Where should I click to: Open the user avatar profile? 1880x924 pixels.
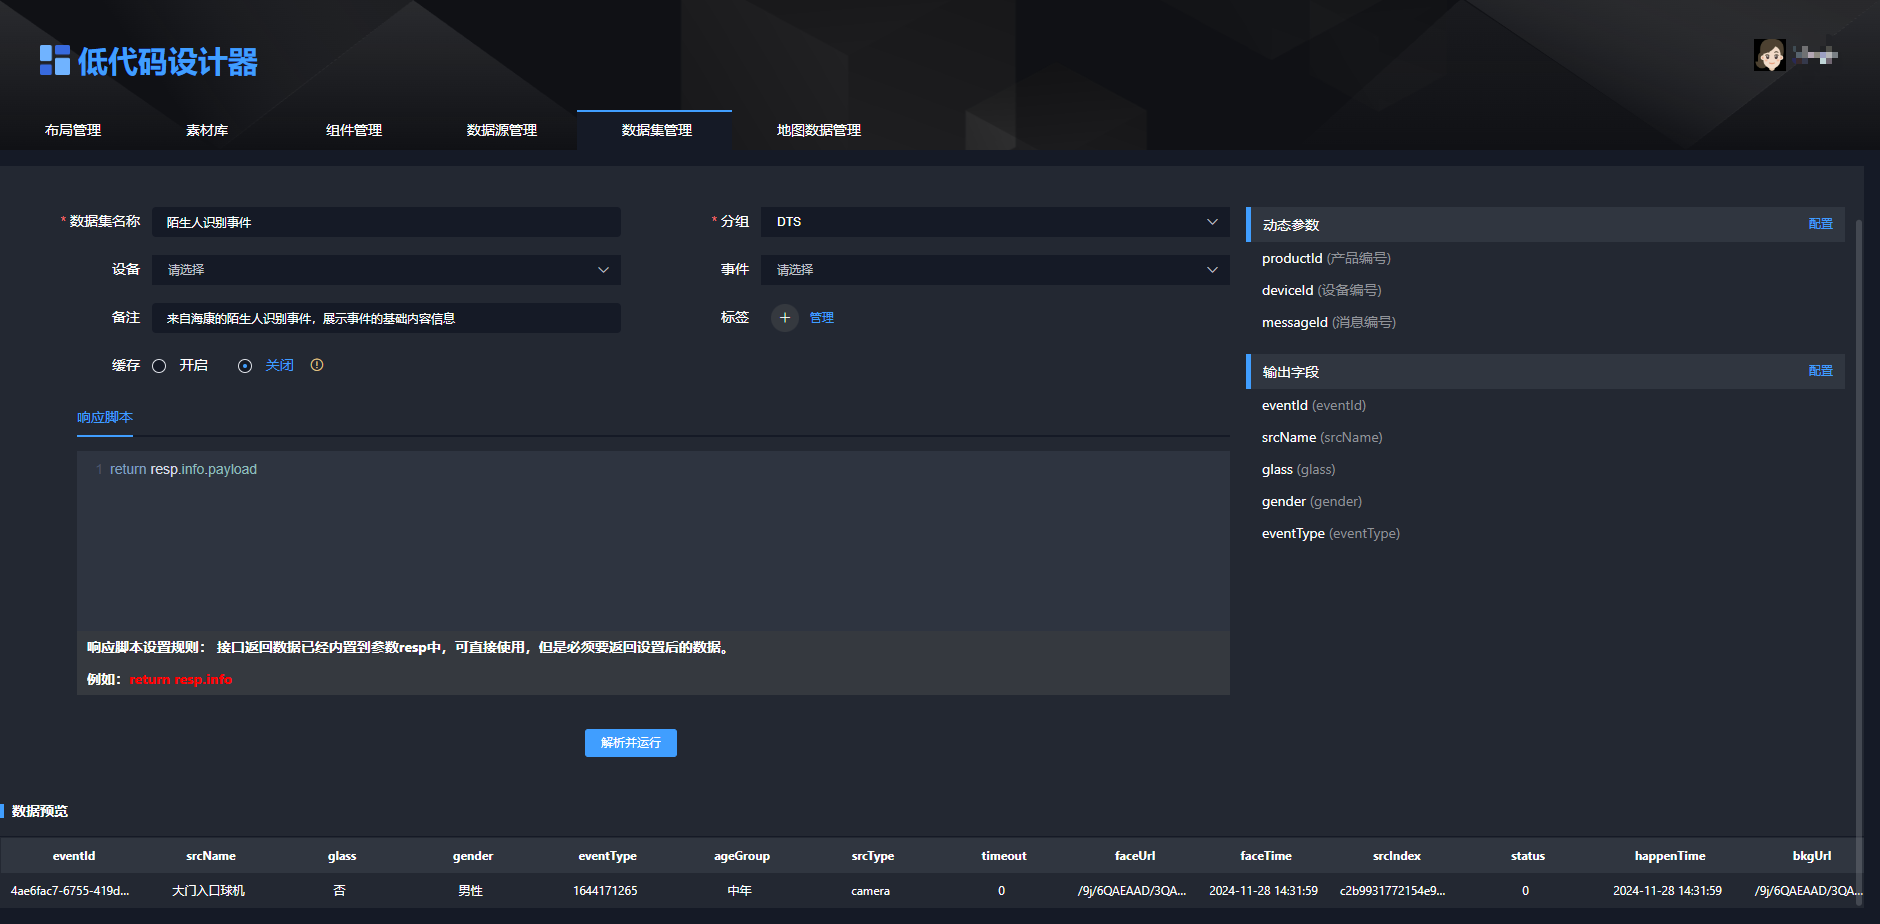[1769, 55]
